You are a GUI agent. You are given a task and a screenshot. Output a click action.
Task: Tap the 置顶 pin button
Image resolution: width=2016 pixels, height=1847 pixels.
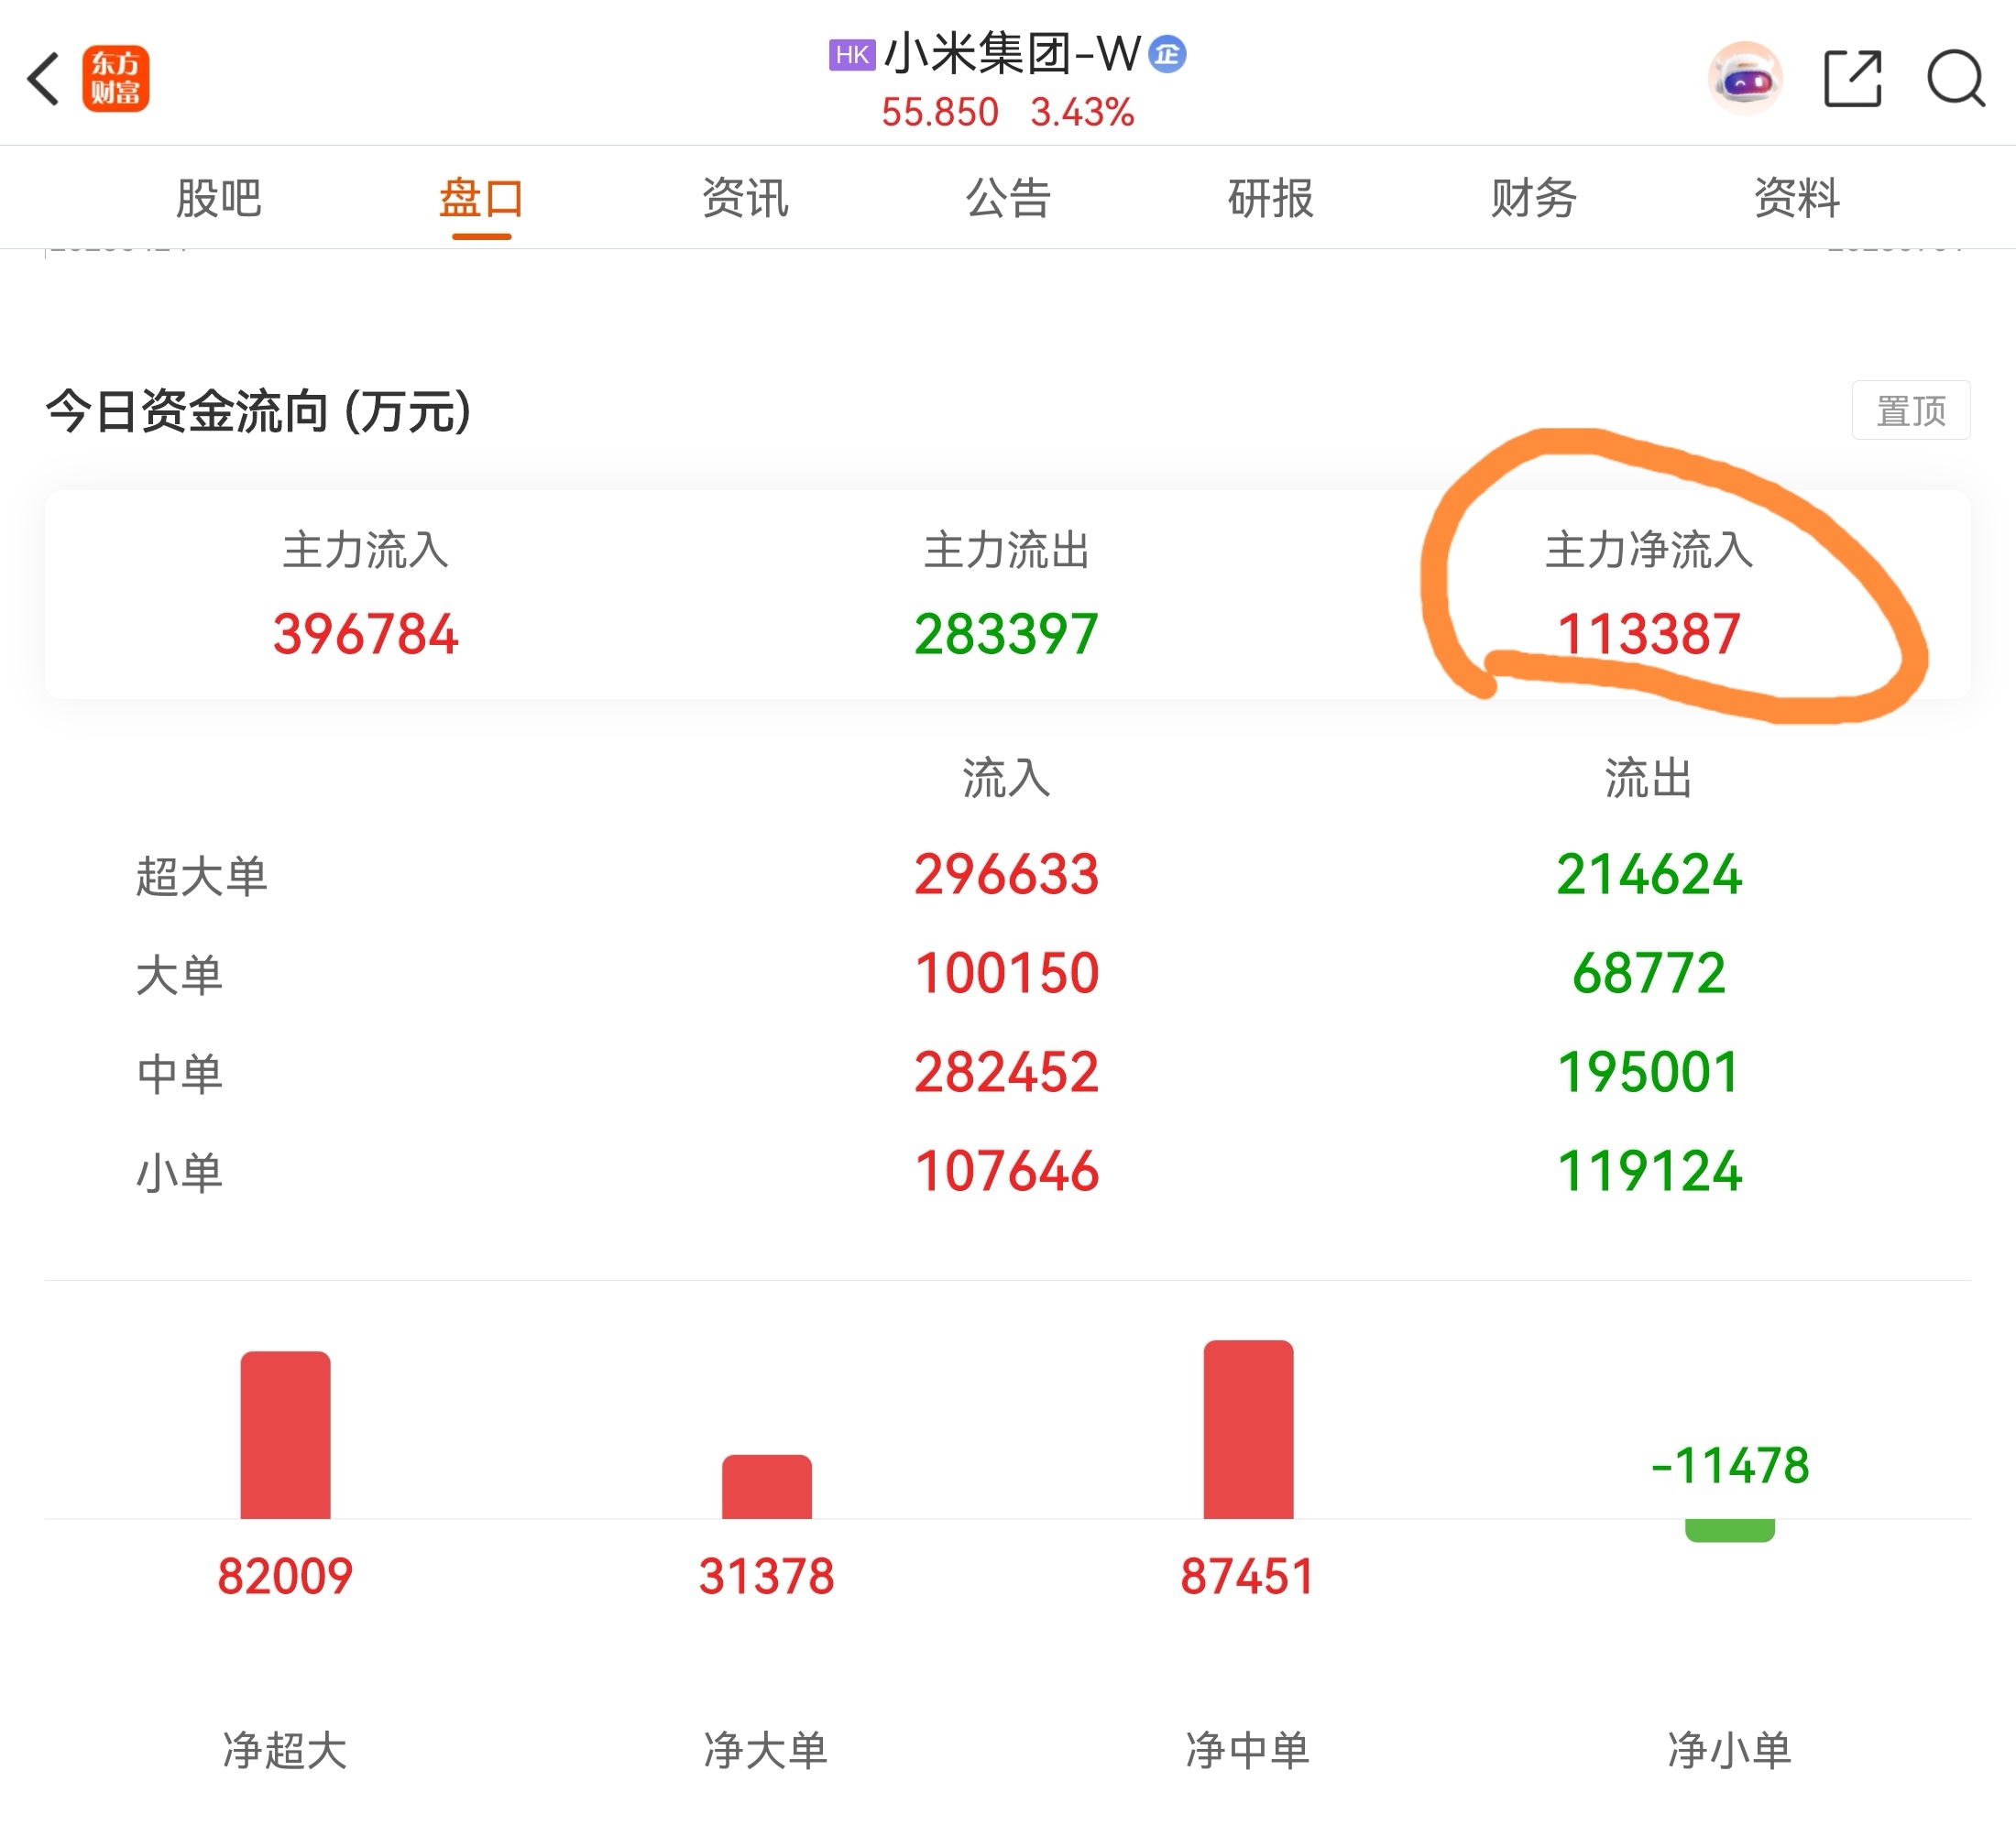pos(1911,410)
